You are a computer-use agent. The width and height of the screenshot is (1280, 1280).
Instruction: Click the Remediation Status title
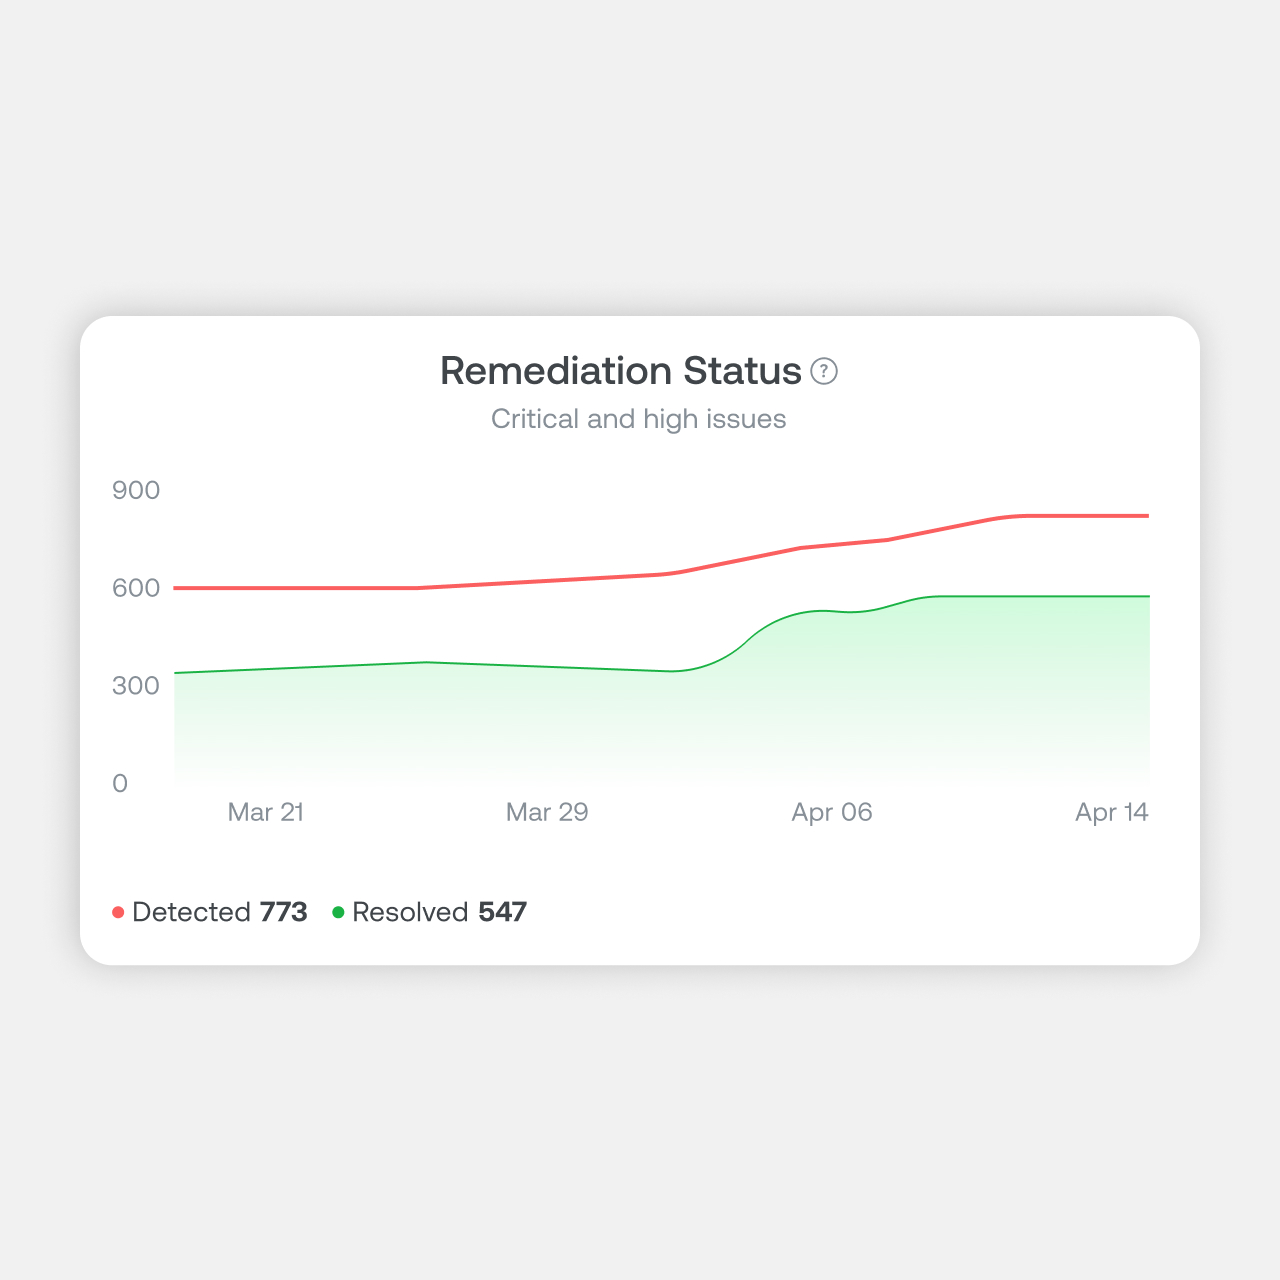[620, 371]
